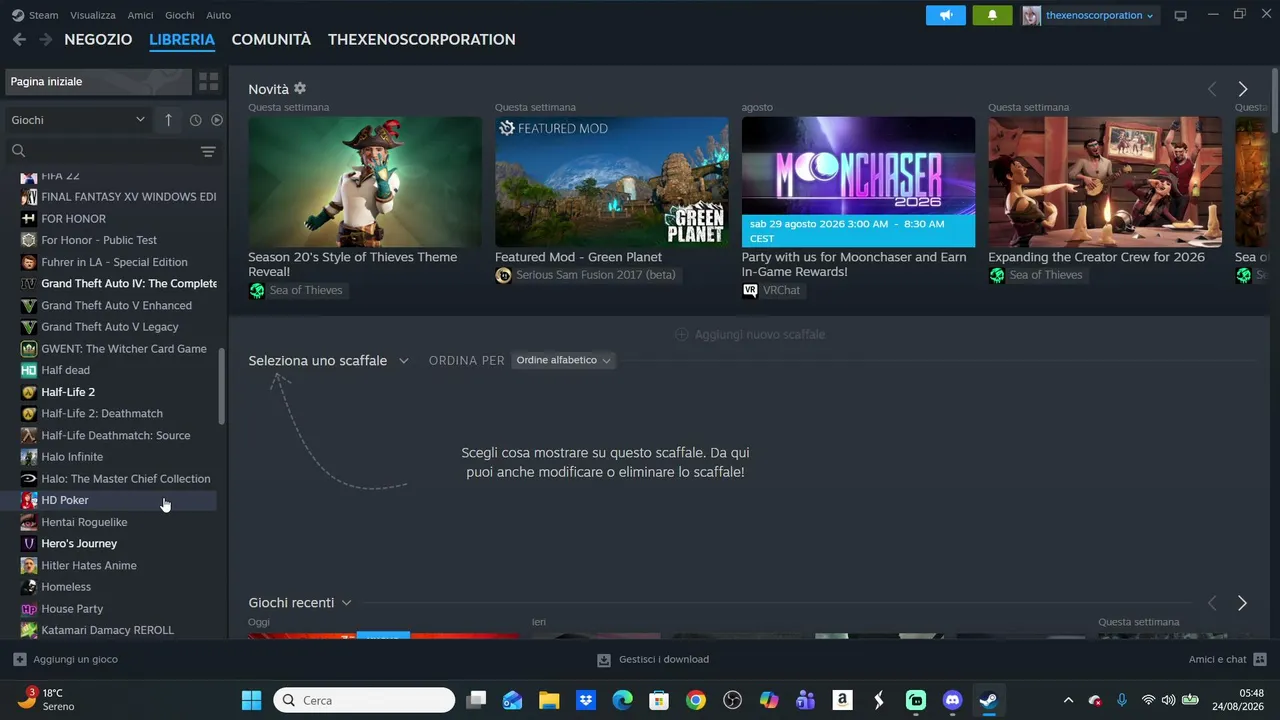Toggle the up-arrow sort button beside Giochi

(168, 120)
